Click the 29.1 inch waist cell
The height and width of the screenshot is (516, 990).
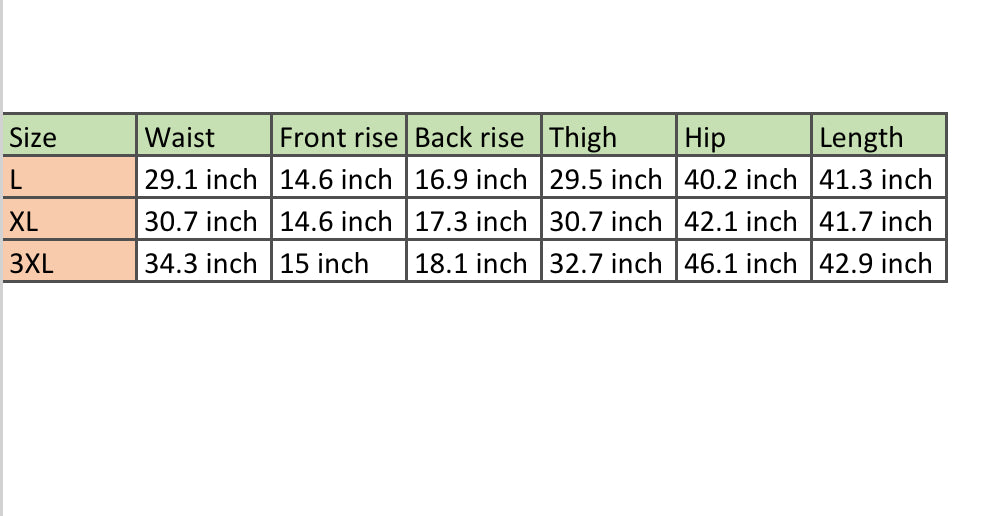pos(204,179)
